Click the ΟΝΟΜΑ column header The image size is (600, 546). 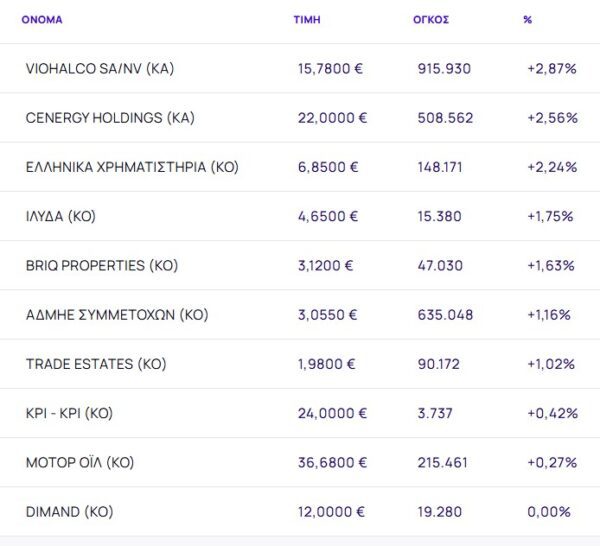click(x=41, y=19)
